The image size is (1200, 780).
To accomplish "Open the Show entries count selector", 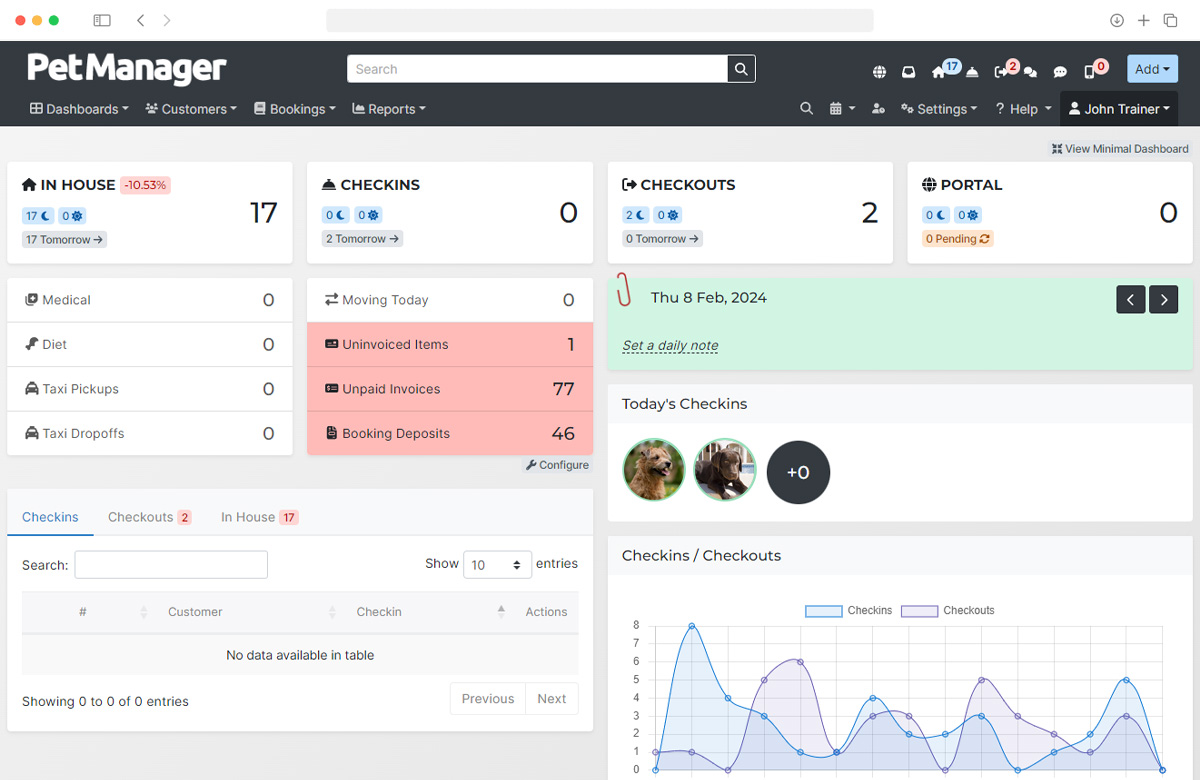I will (x=497, y=565).
